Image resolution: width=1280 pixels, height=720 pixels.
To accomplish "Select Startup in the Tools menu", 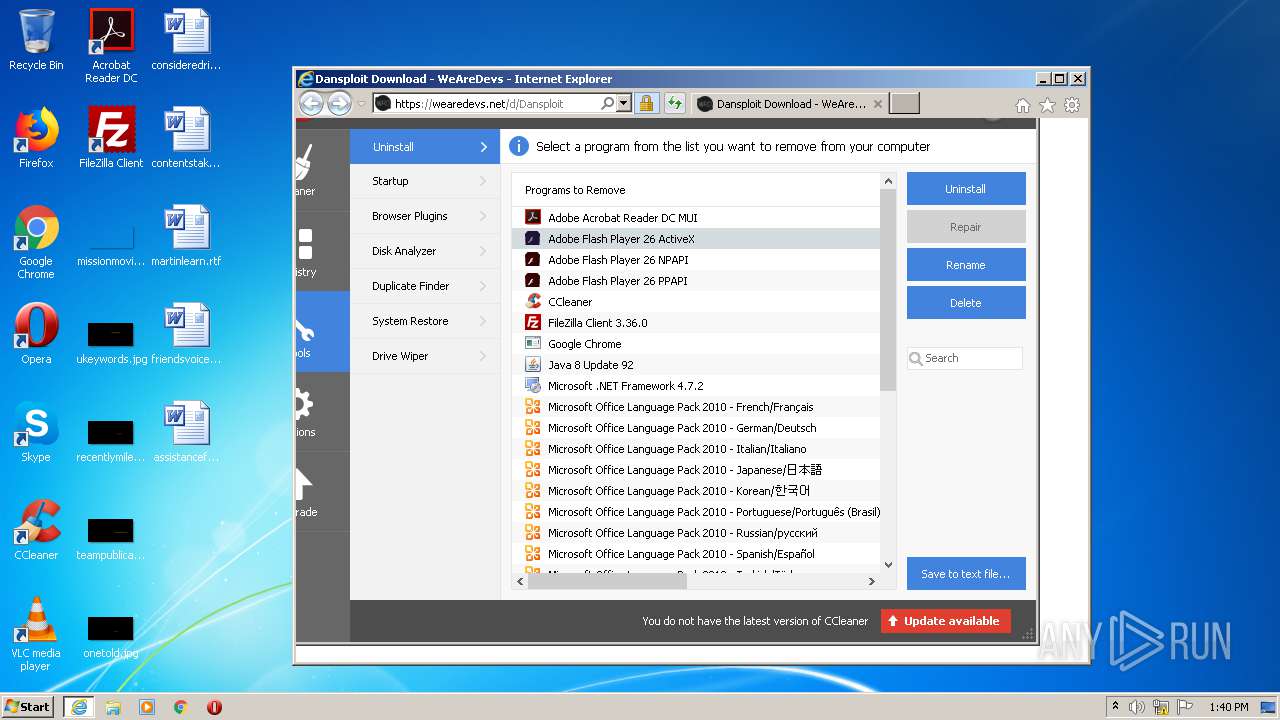I will 425,181.
